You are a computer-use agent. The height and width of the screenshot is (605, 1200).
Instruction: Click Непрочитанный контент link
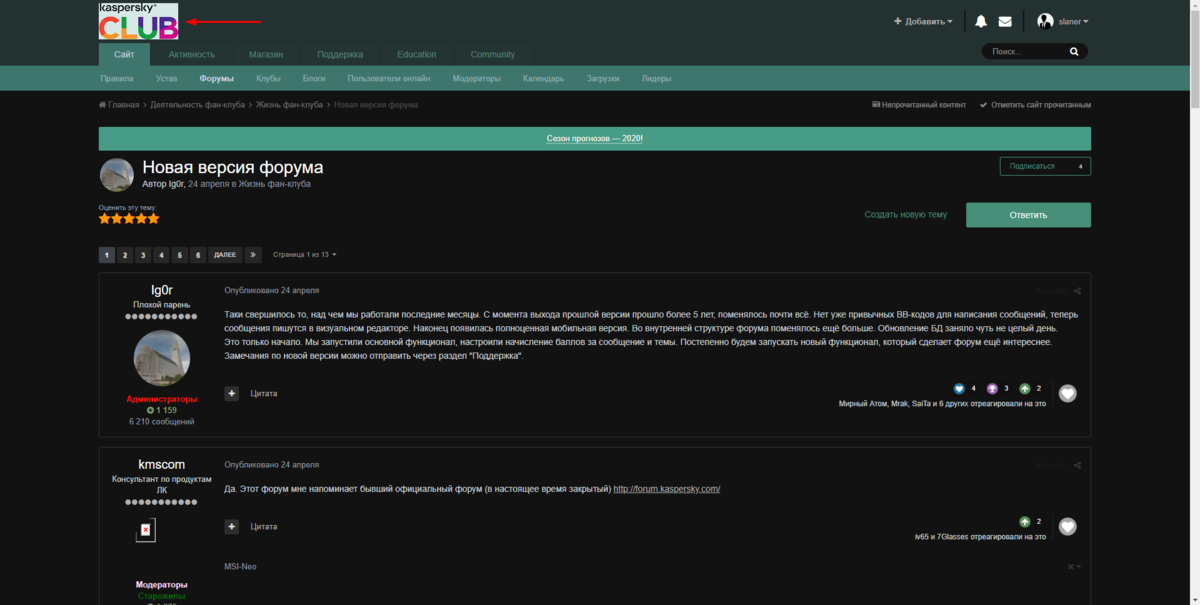click(919, 105)
